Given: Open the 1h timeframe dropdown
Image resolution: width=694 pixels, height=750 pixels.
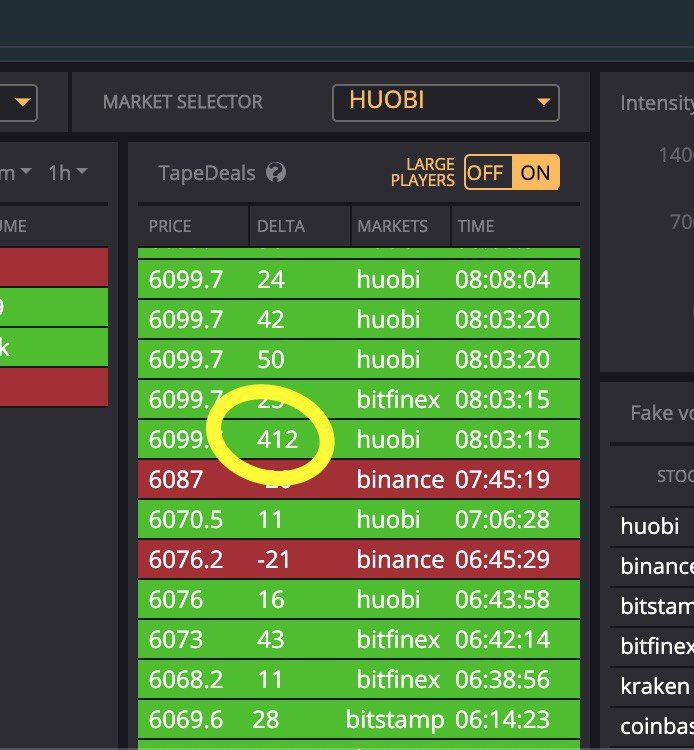Looking at the screenshot, I should [67, 173].
